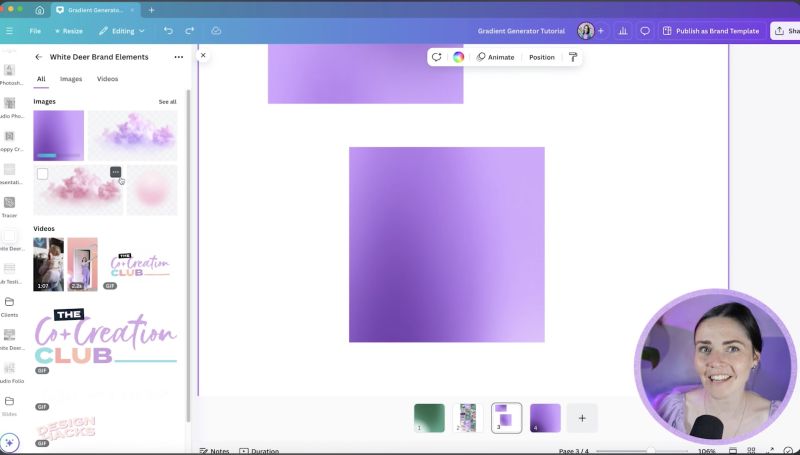
Task: Select the purple gradient image thumbnail
Action: coord(59,136)
